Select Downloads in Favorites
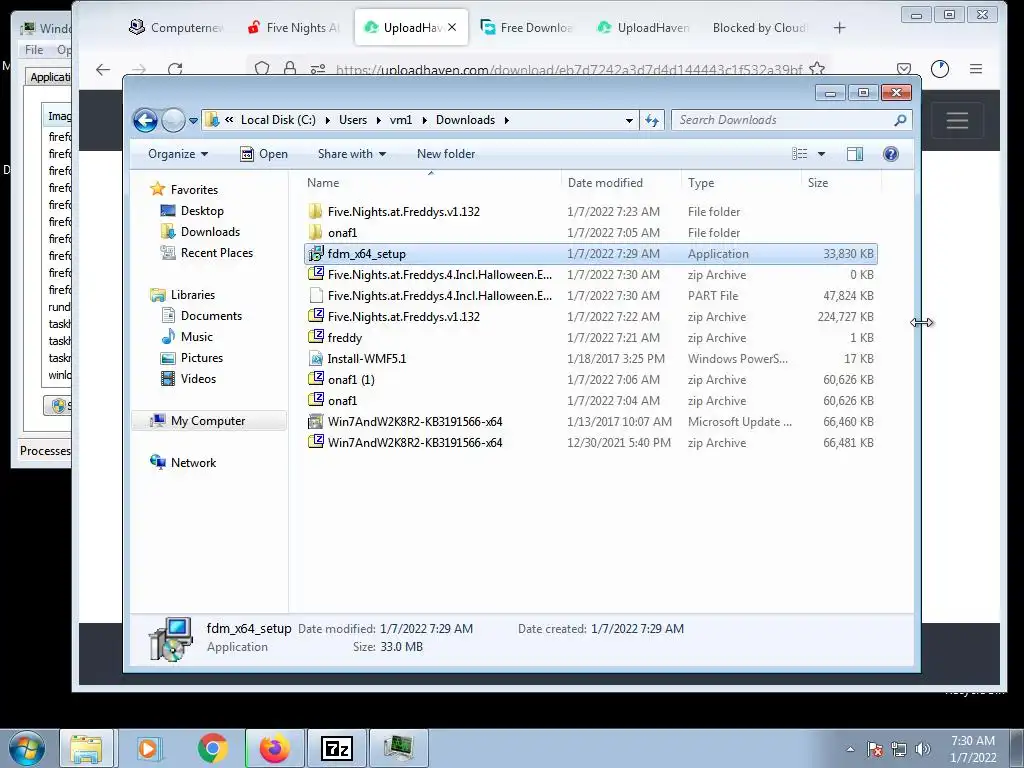 click(200, 232)
